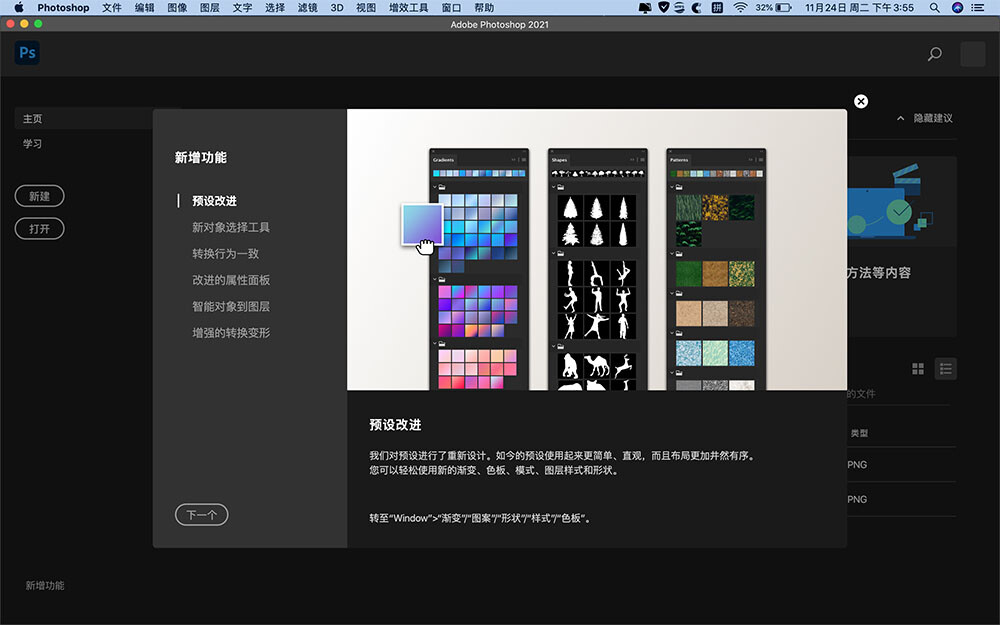The width and height of the screenshot is (1000, 625).
Task: Open the 3D menu
Action: tap(337, 8)
